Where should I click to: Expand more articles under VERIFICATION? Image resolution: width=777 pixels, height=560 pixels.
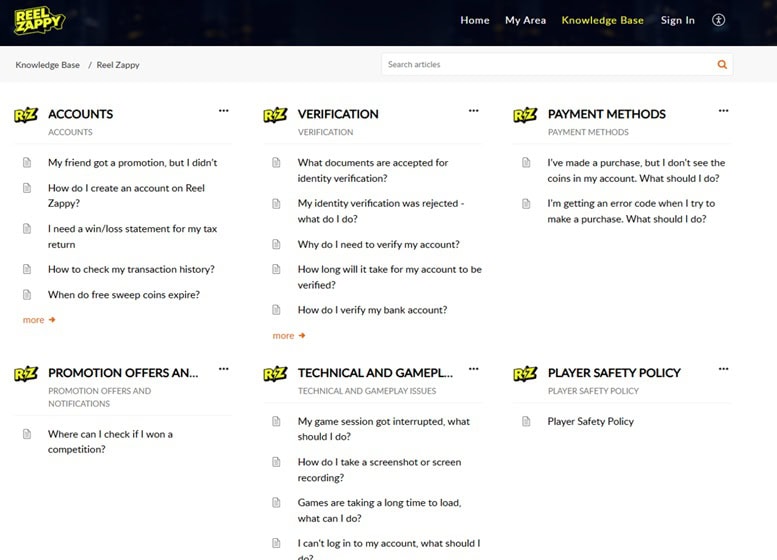tap(288, 336)
